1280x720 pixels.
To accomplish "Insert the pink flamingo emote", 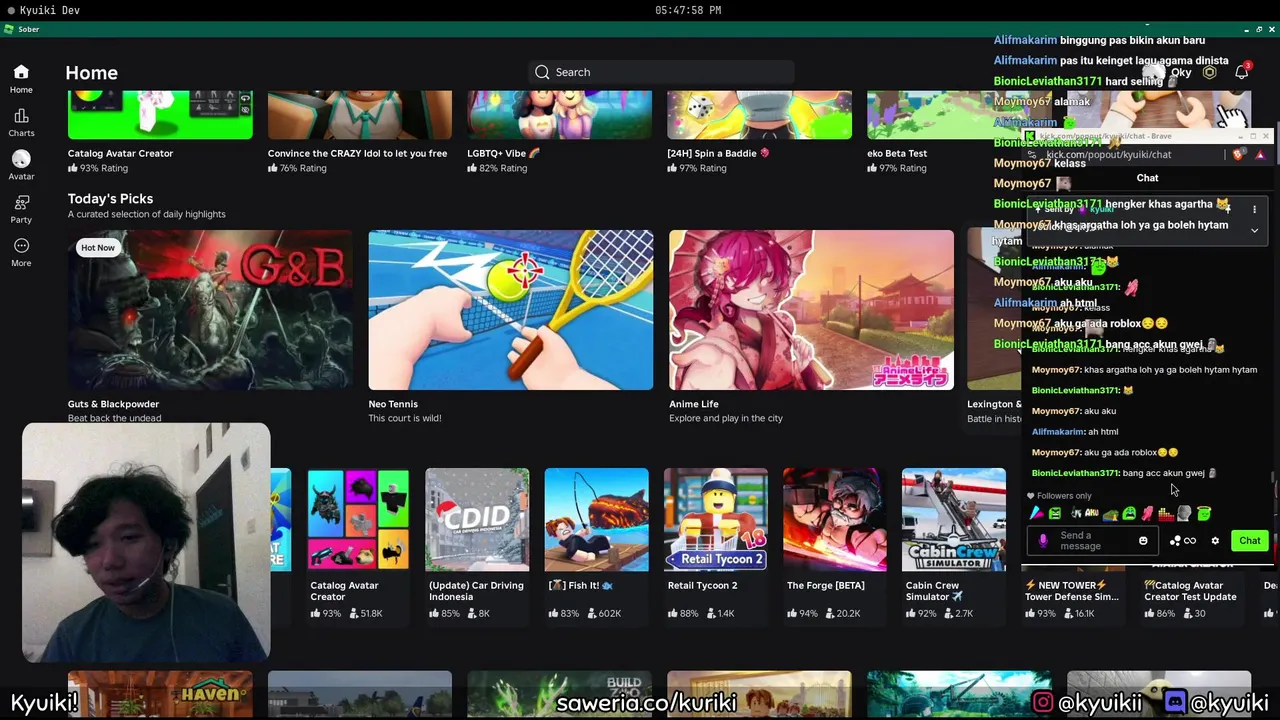I will [x=1147, y=514].
